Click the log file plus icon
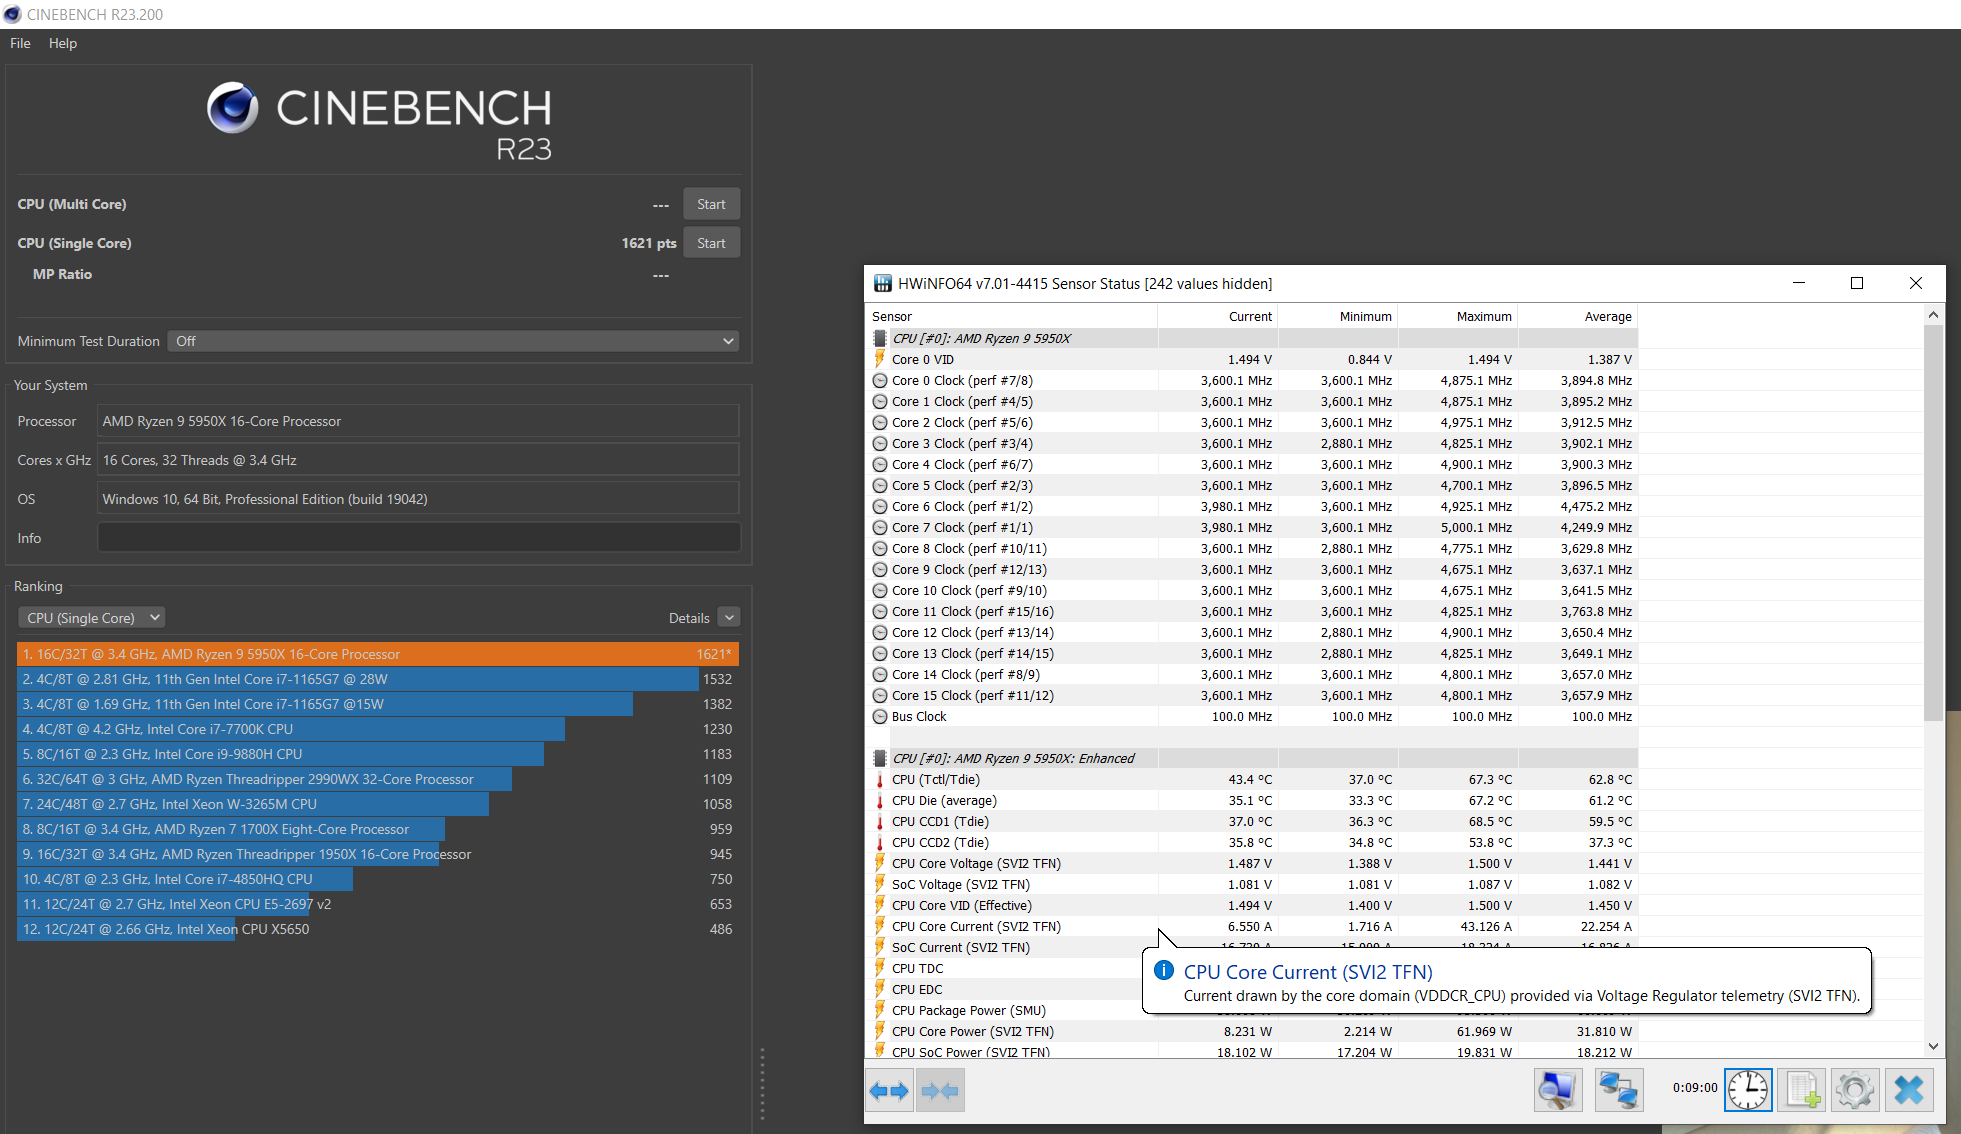1961x1134 pixels. 1802,1090
